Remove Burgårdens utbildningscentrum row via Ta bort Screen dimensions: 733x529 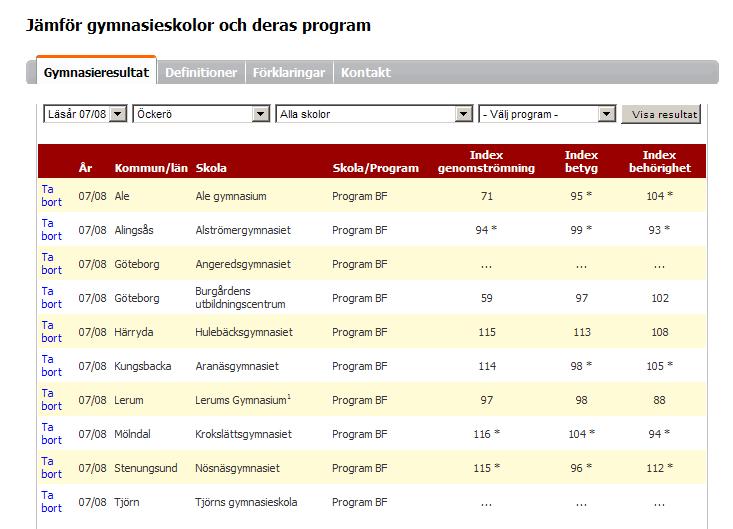[51, 298]
